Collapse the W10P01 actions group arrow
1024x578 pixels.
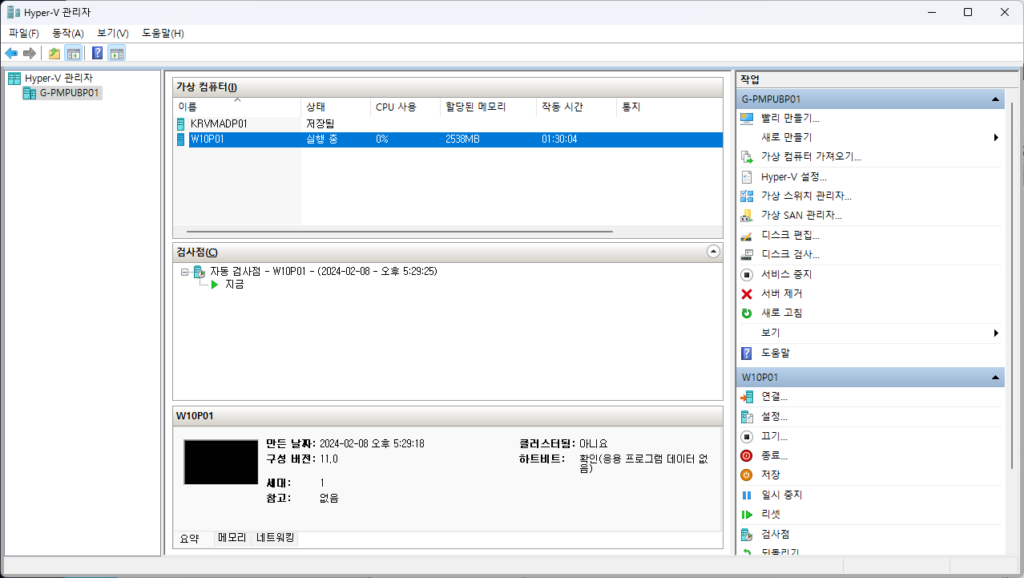pos(995,377)
